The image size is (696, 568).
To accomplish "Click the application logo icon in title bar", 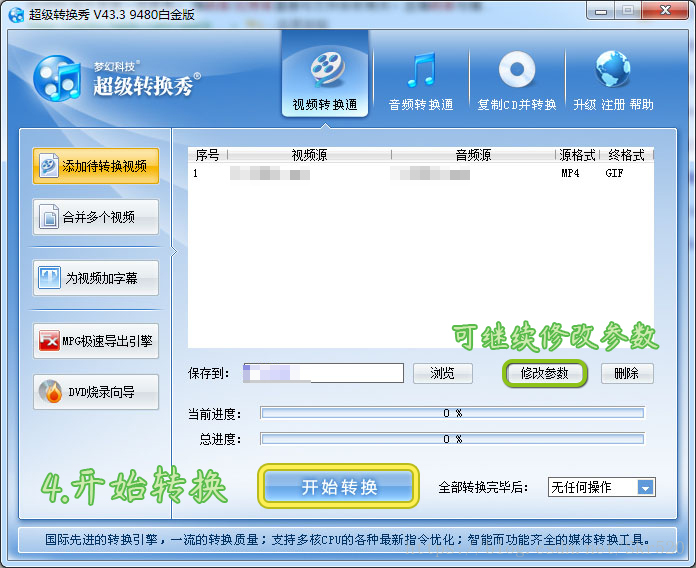I will [x=16, y=14].
